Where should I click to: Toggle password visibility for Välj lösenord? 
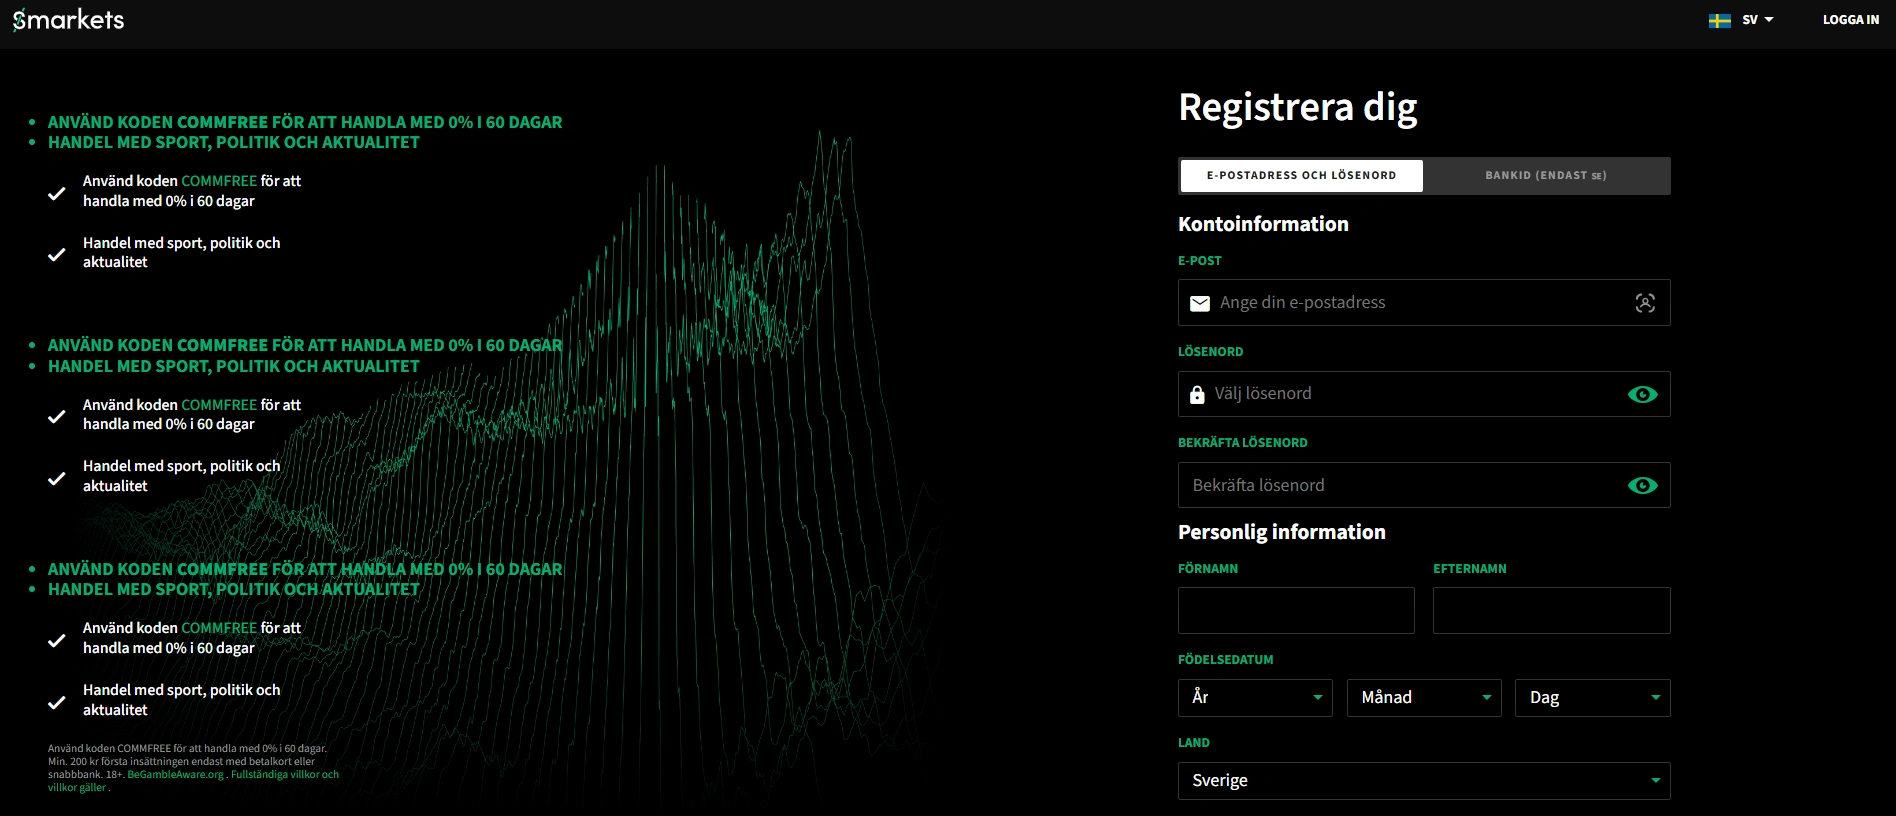[x=1642, y=394]
